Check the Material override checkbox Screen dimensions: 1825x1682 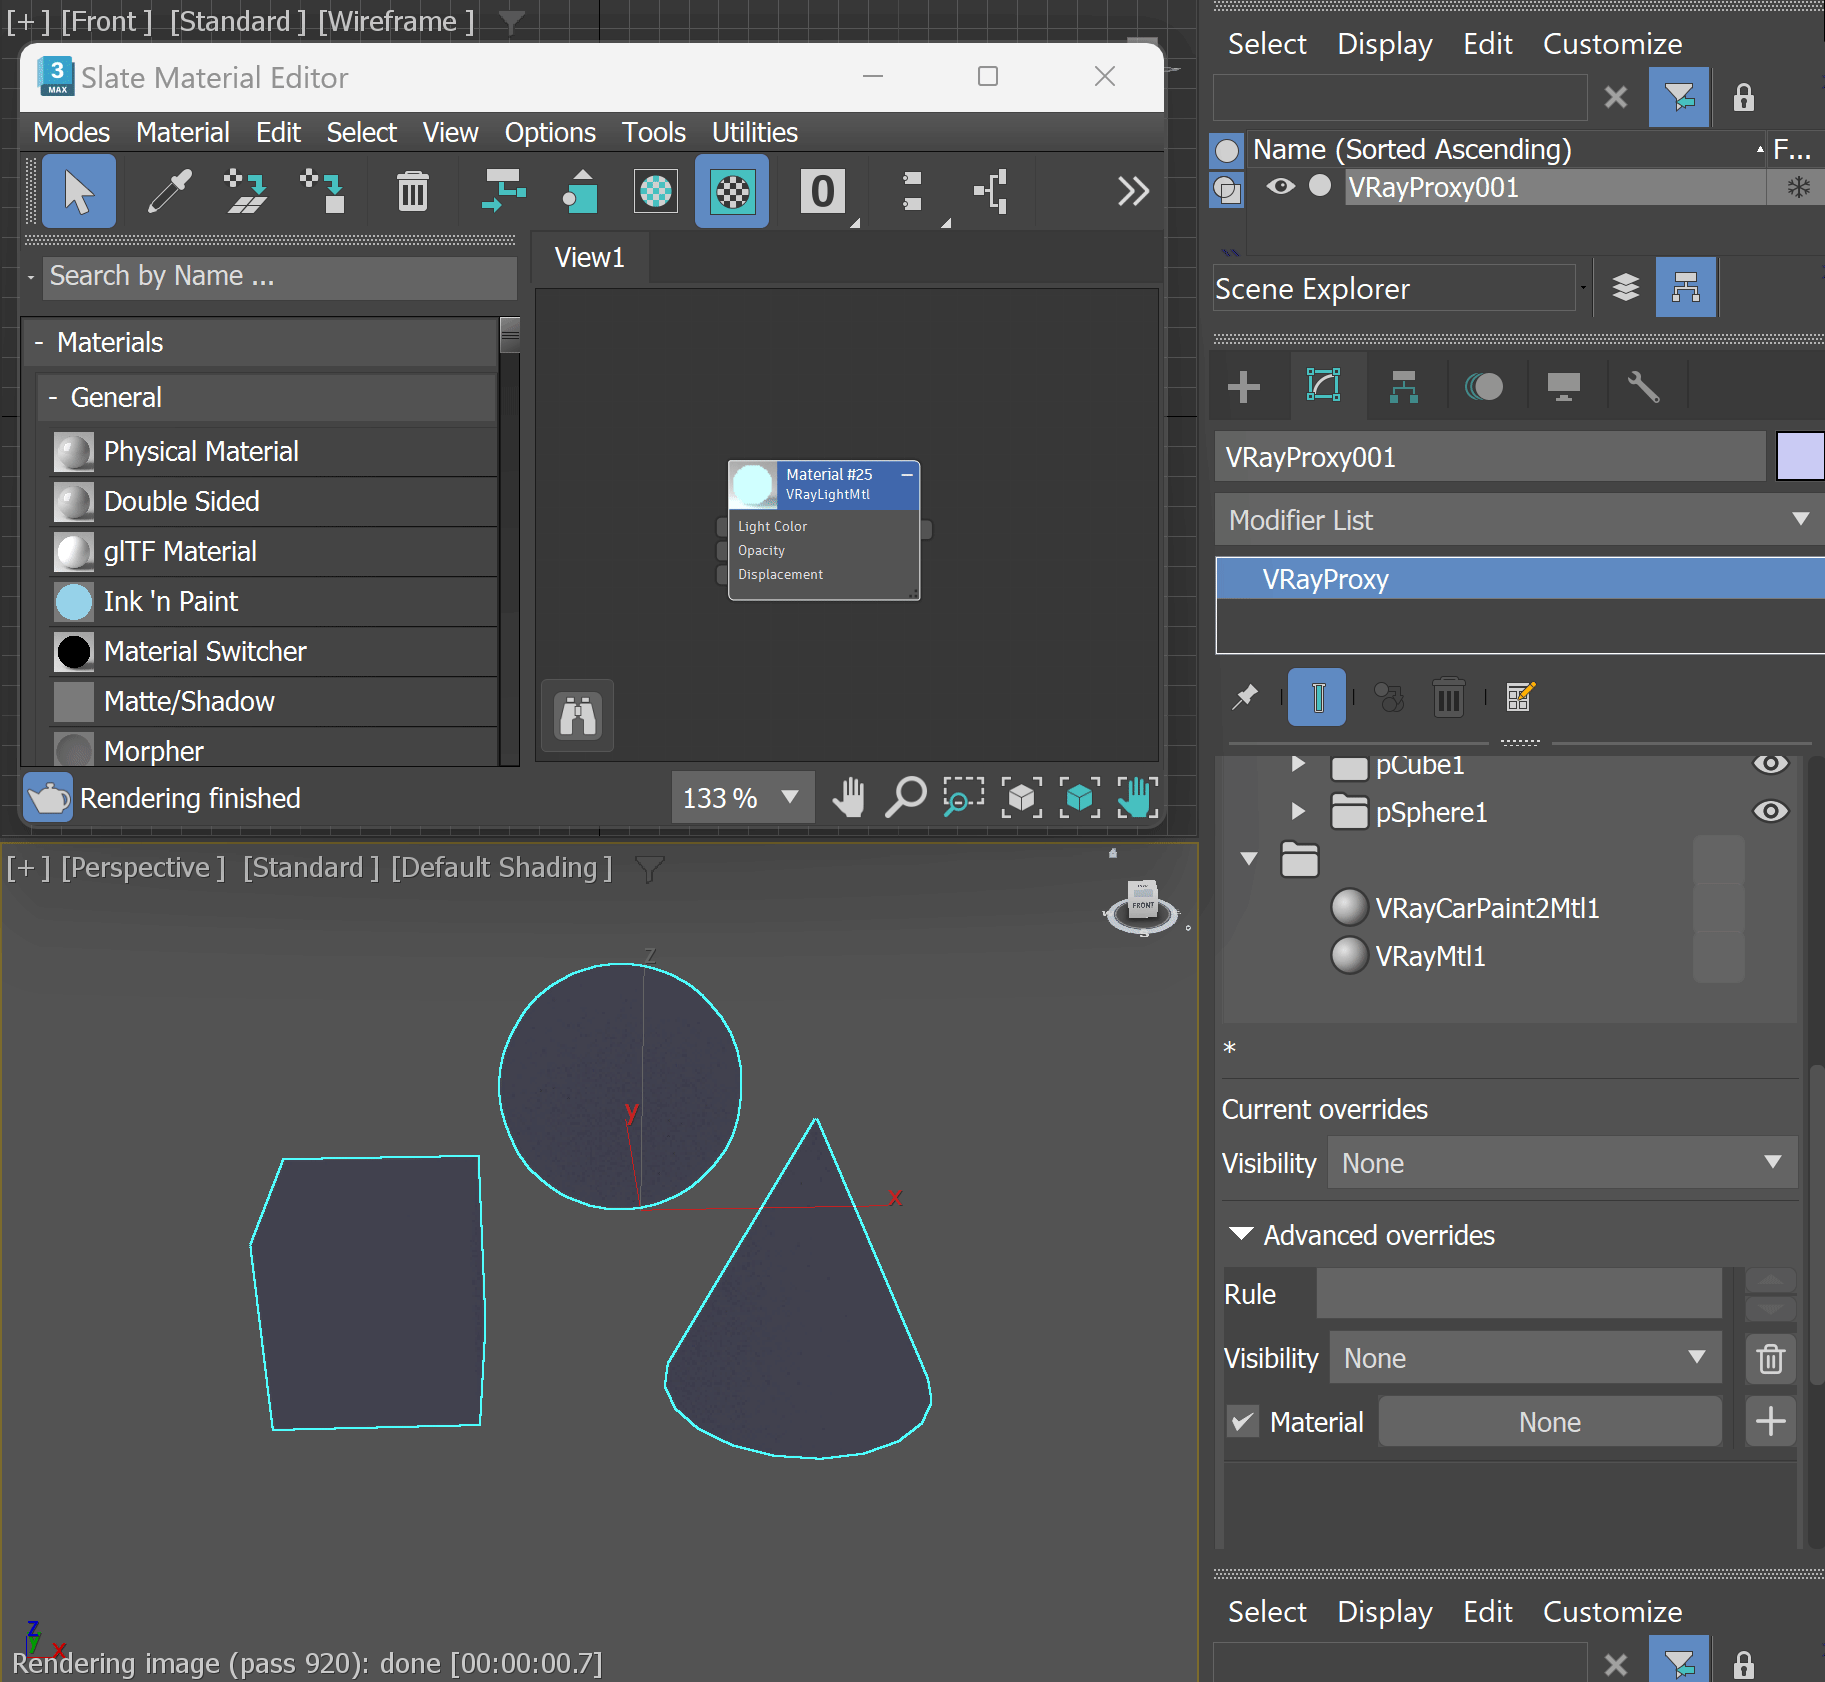(1243, 1421)
